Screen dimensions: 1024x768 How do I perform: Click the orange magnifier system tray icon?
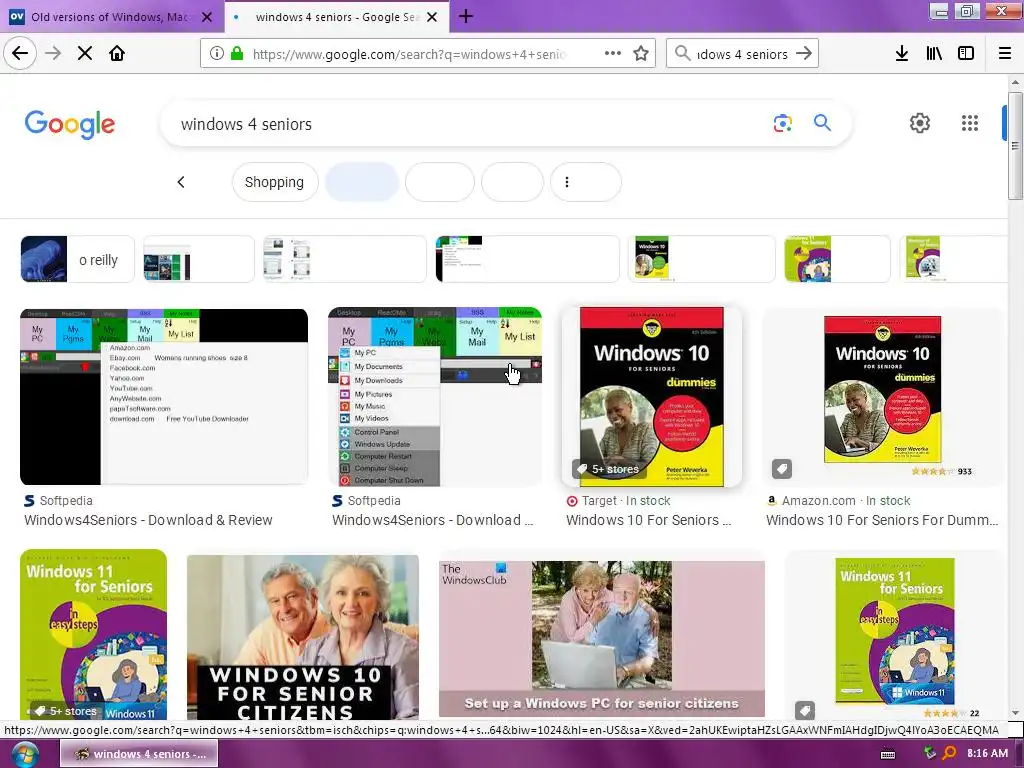click(x=950, y=753)
